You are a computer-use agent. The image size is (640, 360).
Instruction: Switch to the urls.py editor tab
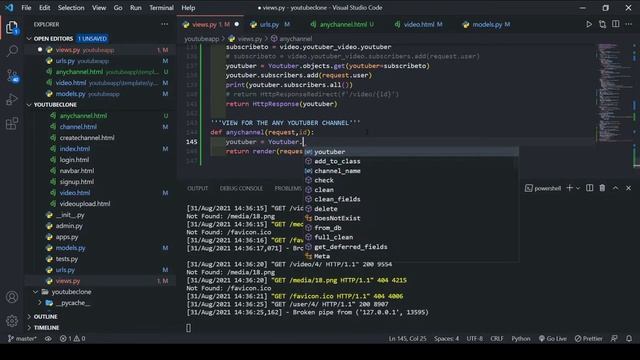[269, 24]
